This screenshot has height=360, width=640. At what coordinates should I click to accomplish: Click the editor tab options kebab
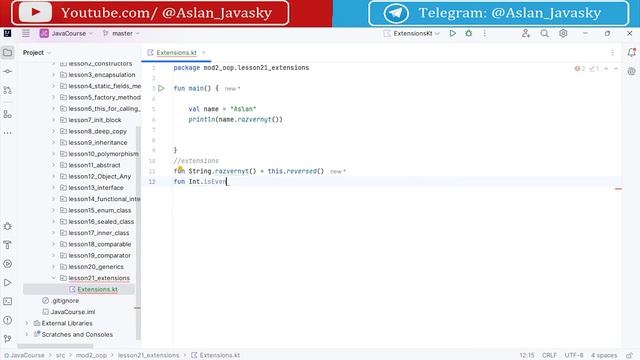point(612,52)
